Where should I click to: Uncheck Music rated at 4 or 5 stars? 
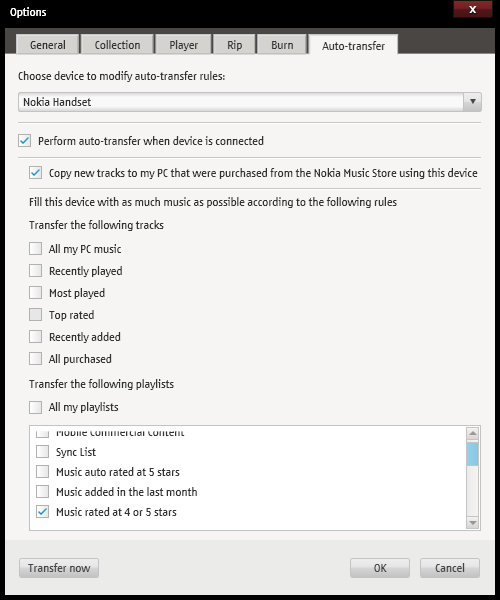[x=42, y=512]
